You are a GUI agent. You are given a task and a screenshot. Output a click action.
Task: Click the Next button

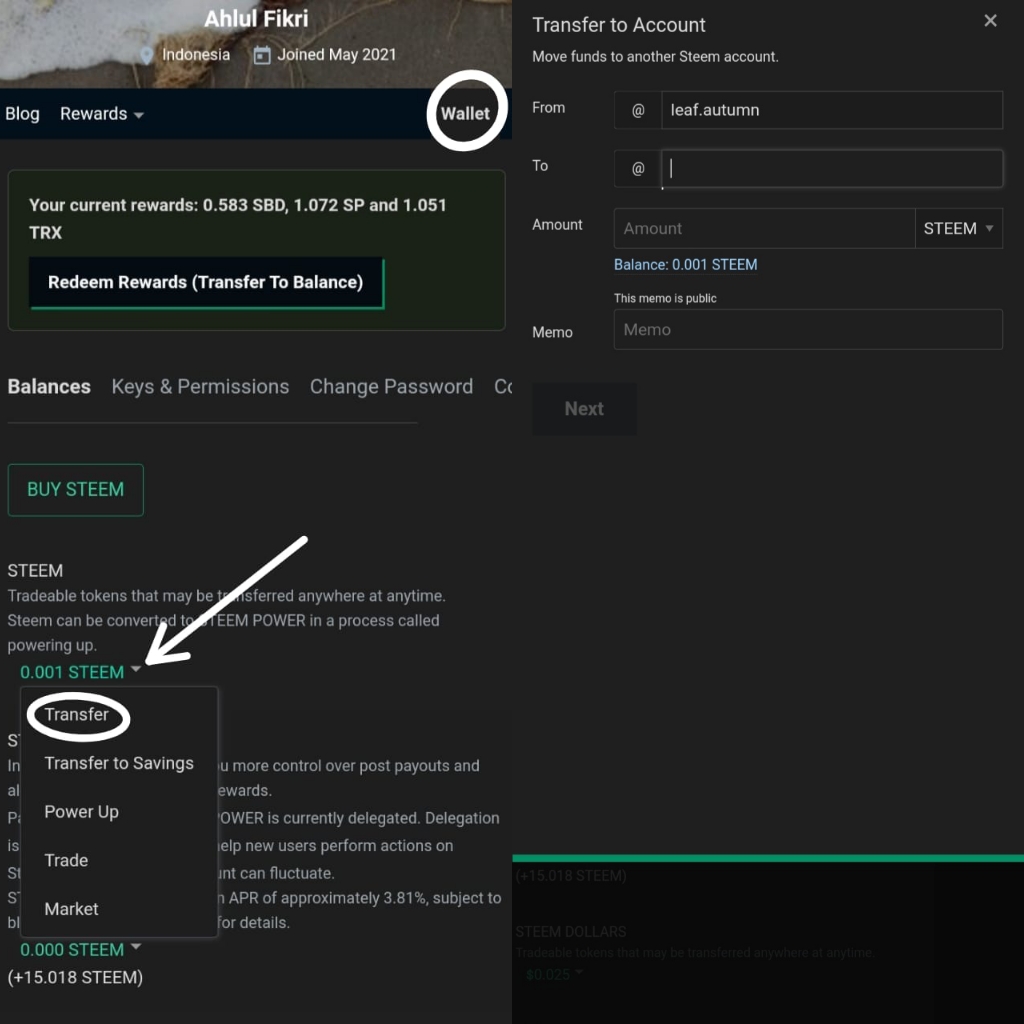(584, 409)
